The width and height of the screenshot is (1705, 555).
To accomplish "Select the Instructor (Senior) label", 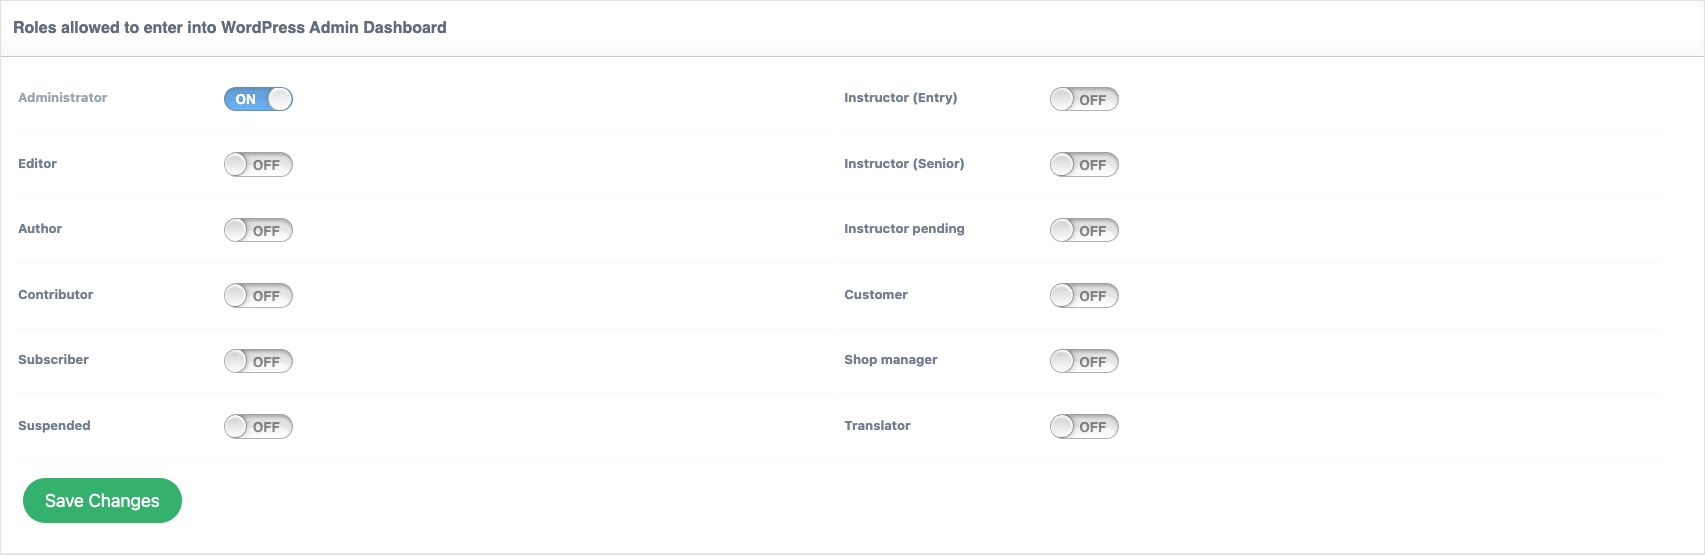I will 904,164.
